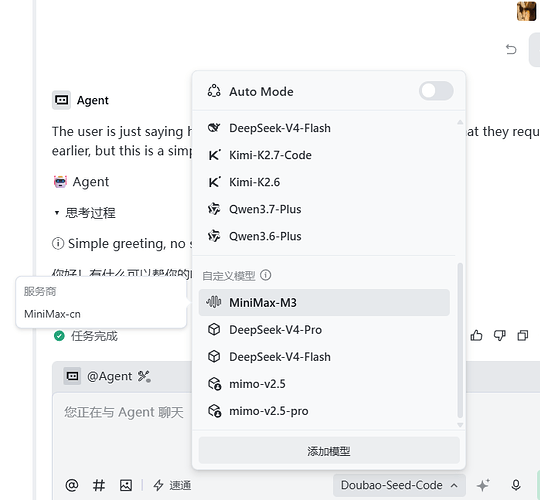Click the DeepSeek-V4-Pro cube icon
The width and height of the screenshot is (540, 500).
[x=214, y=330]
